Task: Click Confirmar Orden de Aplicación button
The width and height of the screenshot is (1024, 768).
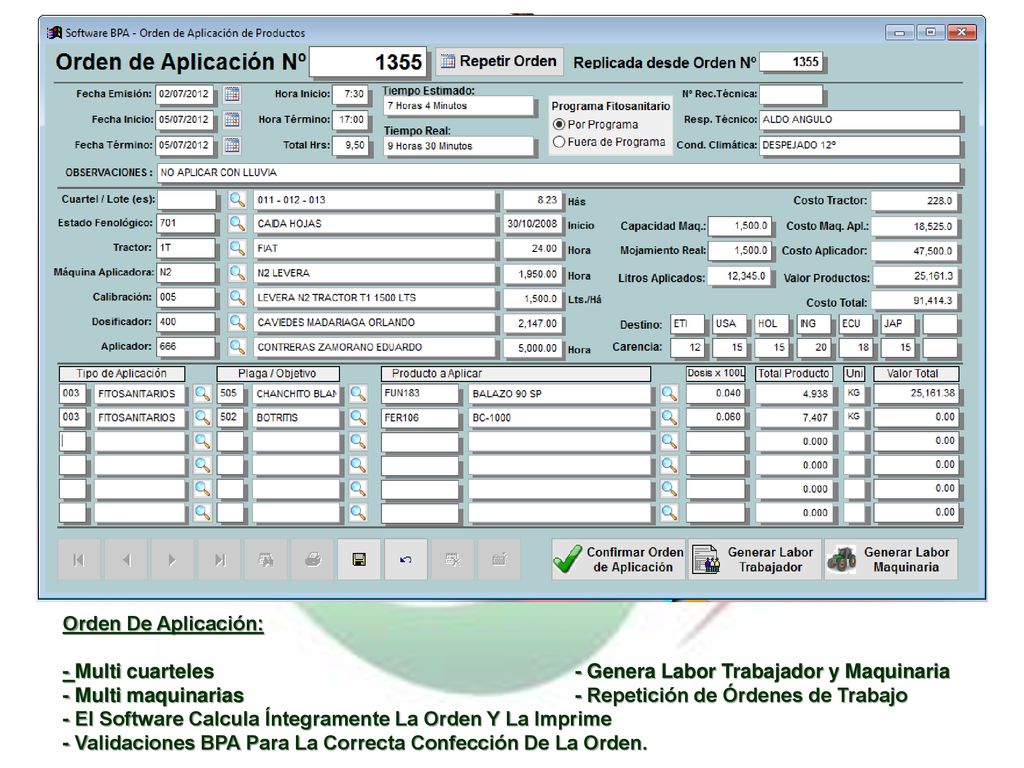Action: pos(618,560)
